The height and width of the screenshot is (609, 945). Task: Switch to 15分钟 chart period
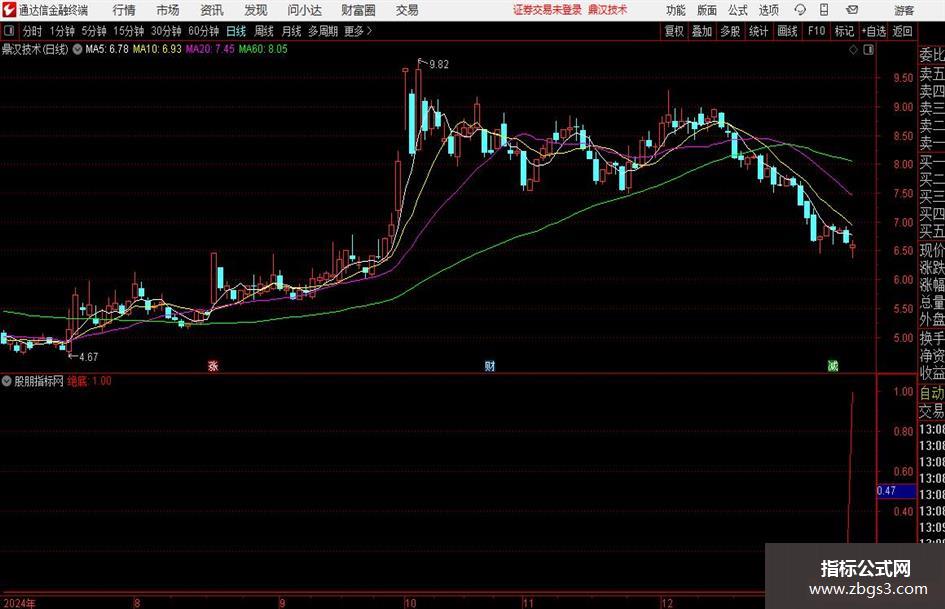128,31
